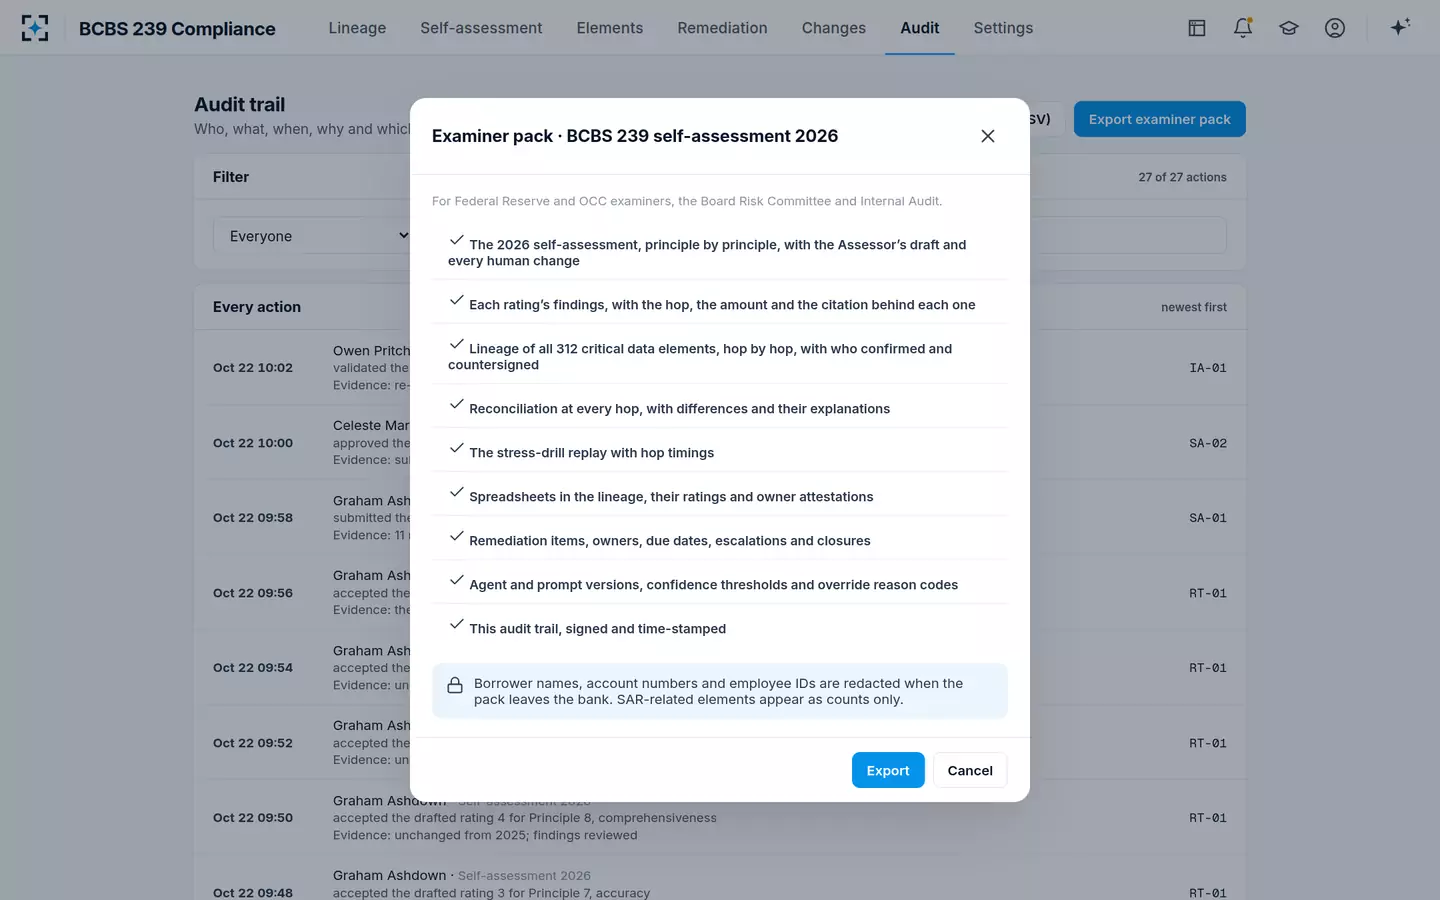Open the notifications bell
The image size is (1440, 900).
click(1243, 28)
